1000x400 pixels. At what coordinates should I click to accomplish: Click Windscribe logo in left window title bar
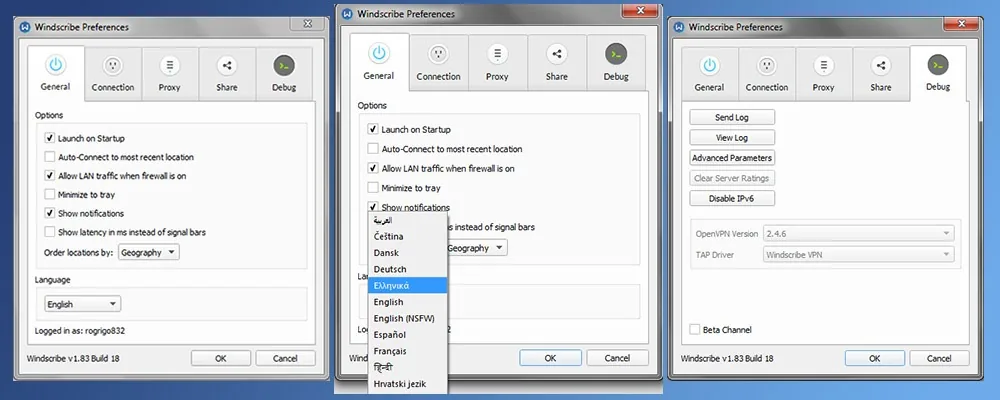25,27
